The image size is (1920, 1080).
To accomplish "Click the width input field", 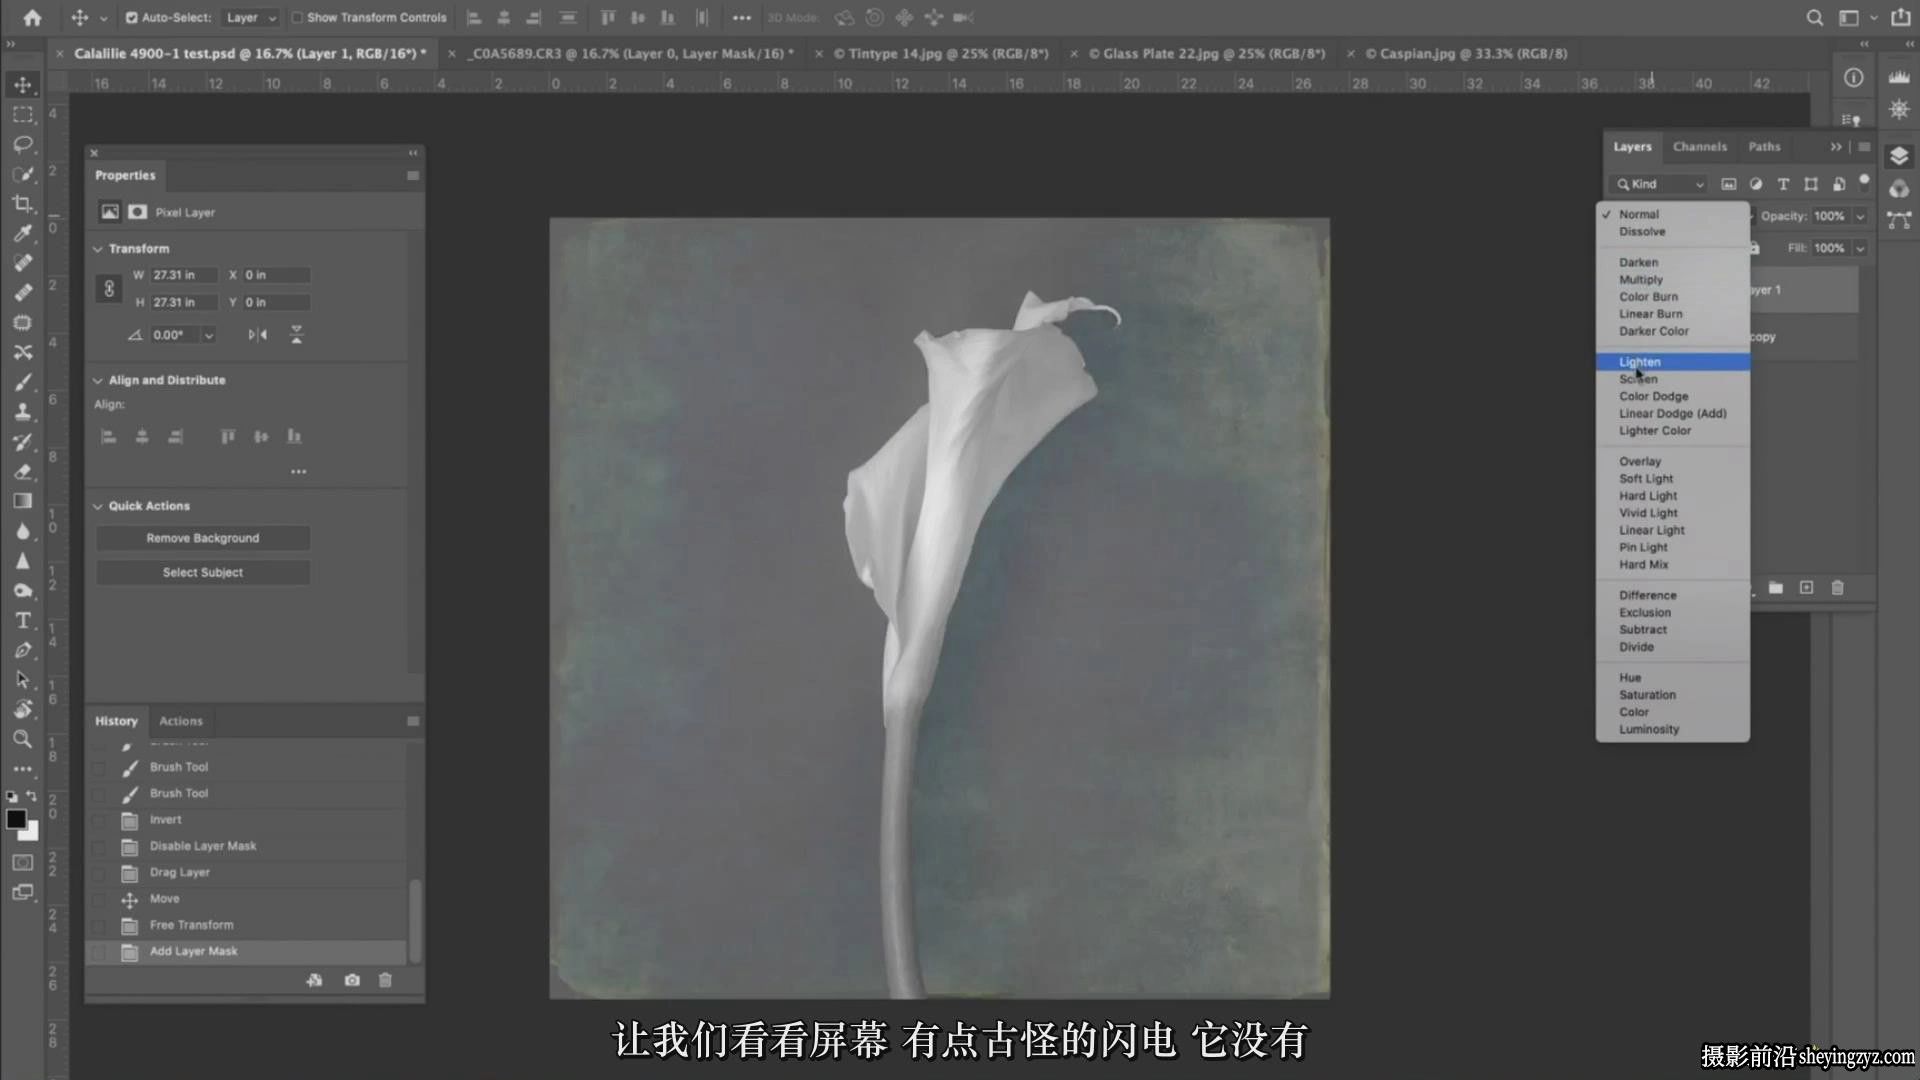I will click(184, 275).
